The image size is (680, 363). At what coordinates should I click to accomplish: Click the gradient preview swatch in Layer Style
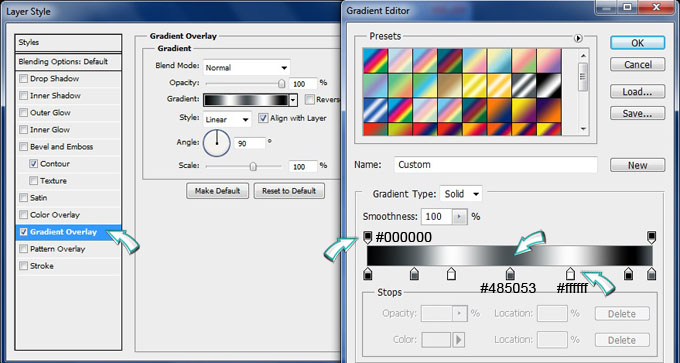(x=246, y=100)
